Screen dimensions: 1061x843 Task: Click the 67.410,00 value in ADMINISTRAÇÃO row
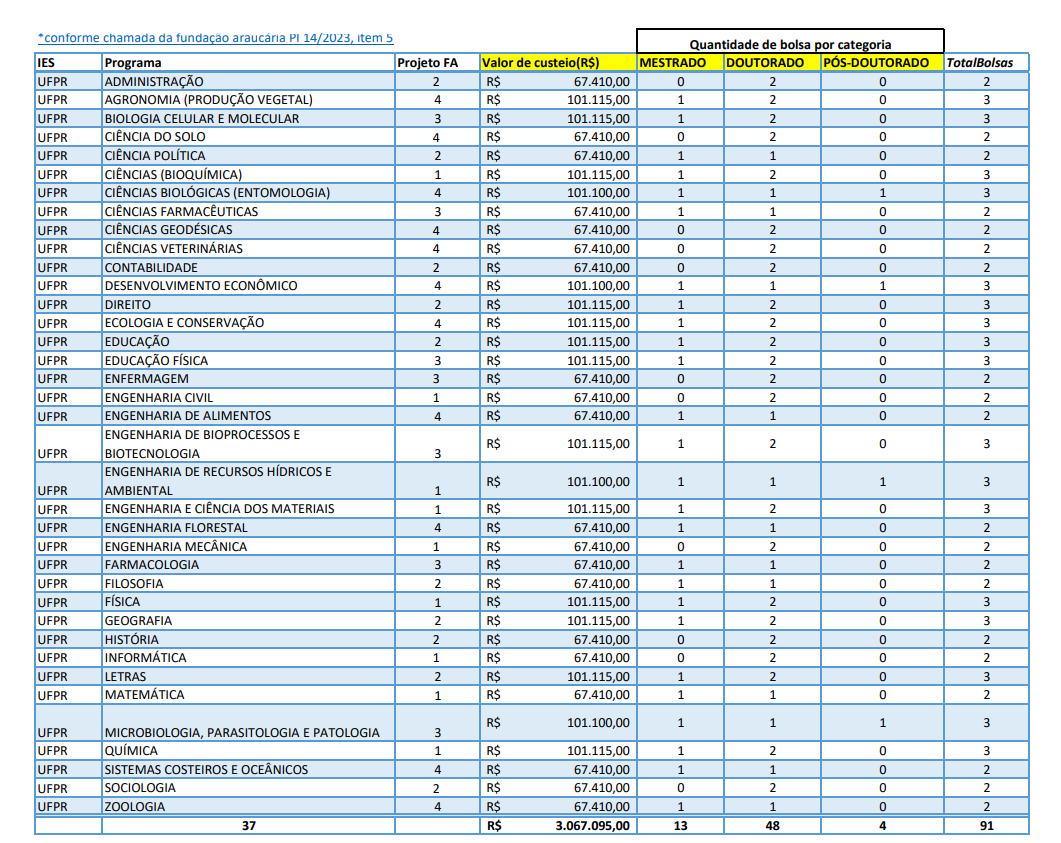point(558,81)
